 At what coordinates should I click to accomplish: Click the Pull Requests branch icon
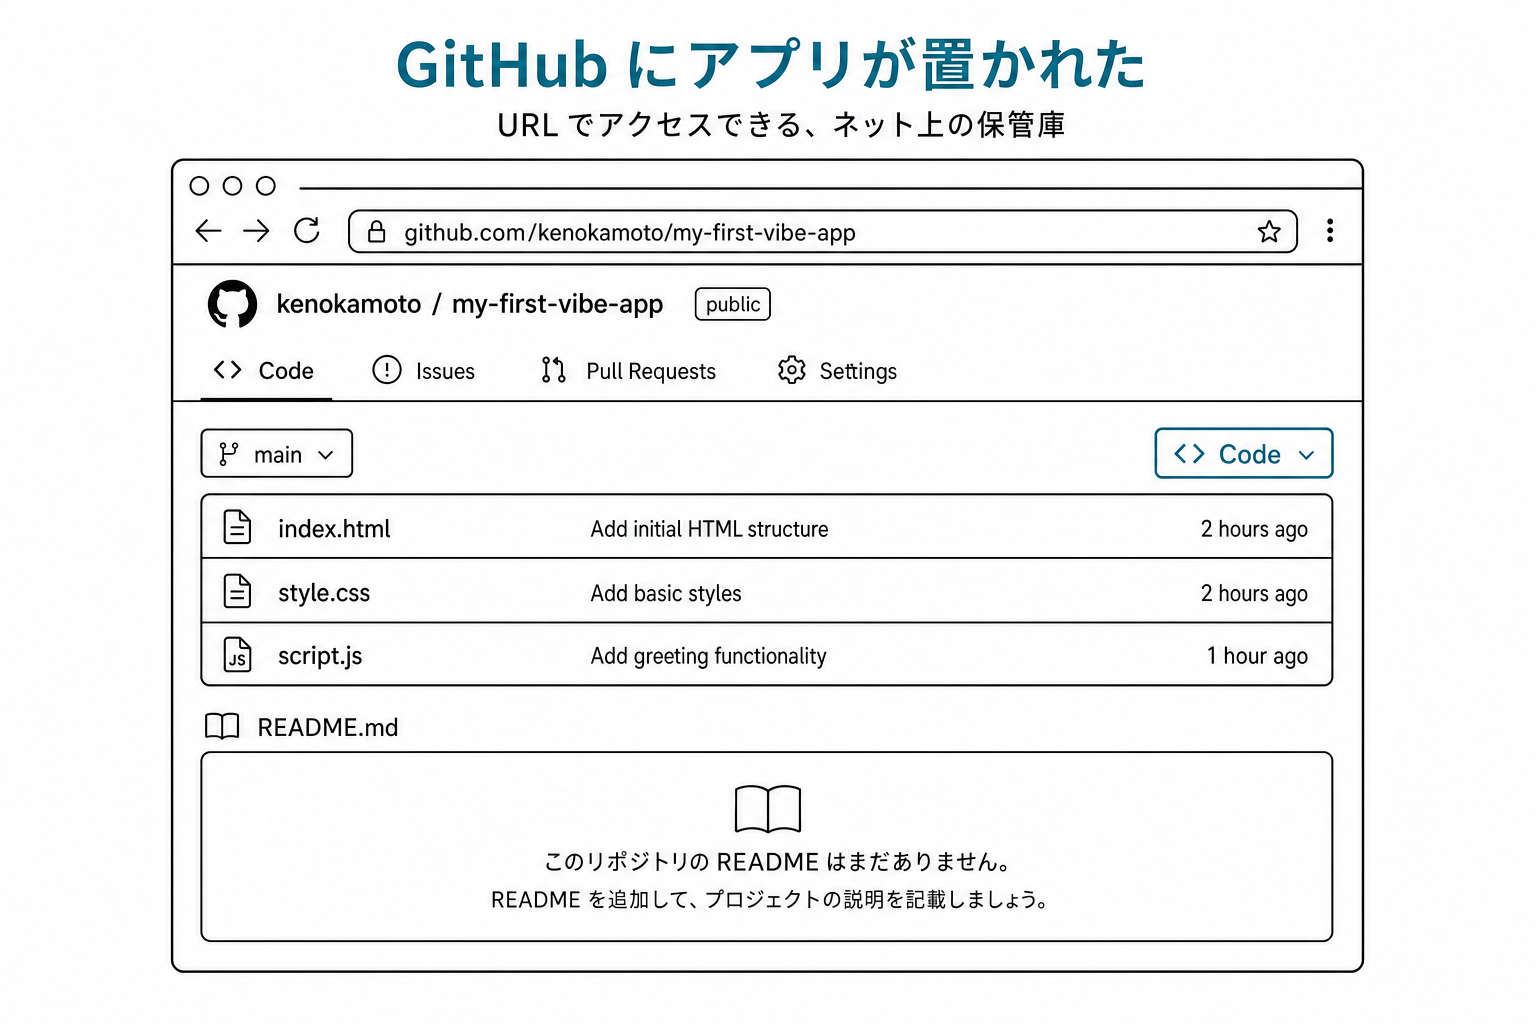coord(554,370)
